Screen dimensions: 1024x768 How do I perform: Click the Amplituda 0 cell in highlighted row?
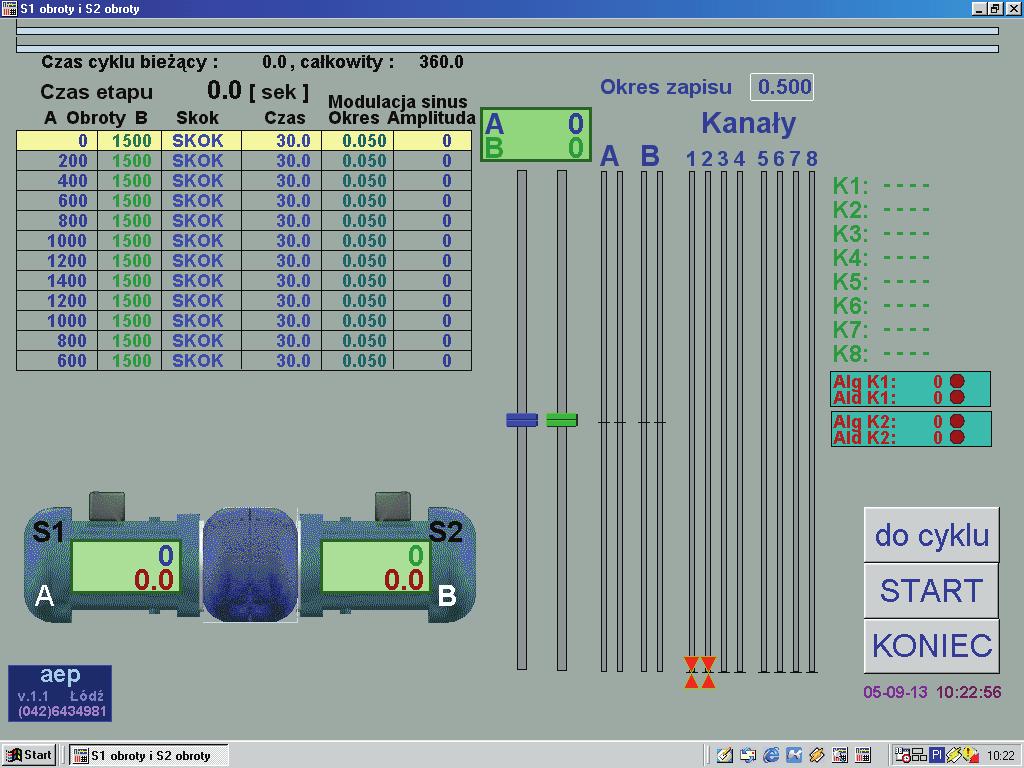432,140
